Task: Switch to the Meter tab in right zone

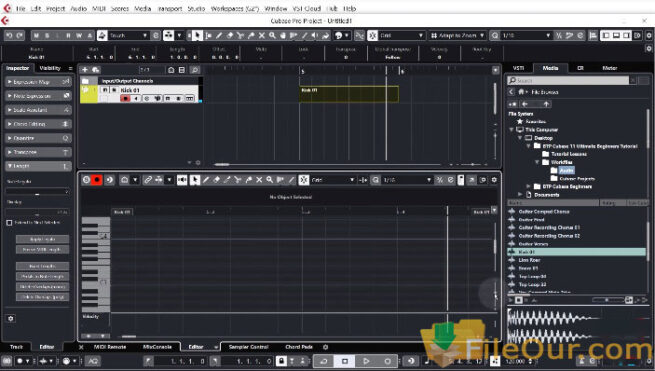Action: coord(609,68)
